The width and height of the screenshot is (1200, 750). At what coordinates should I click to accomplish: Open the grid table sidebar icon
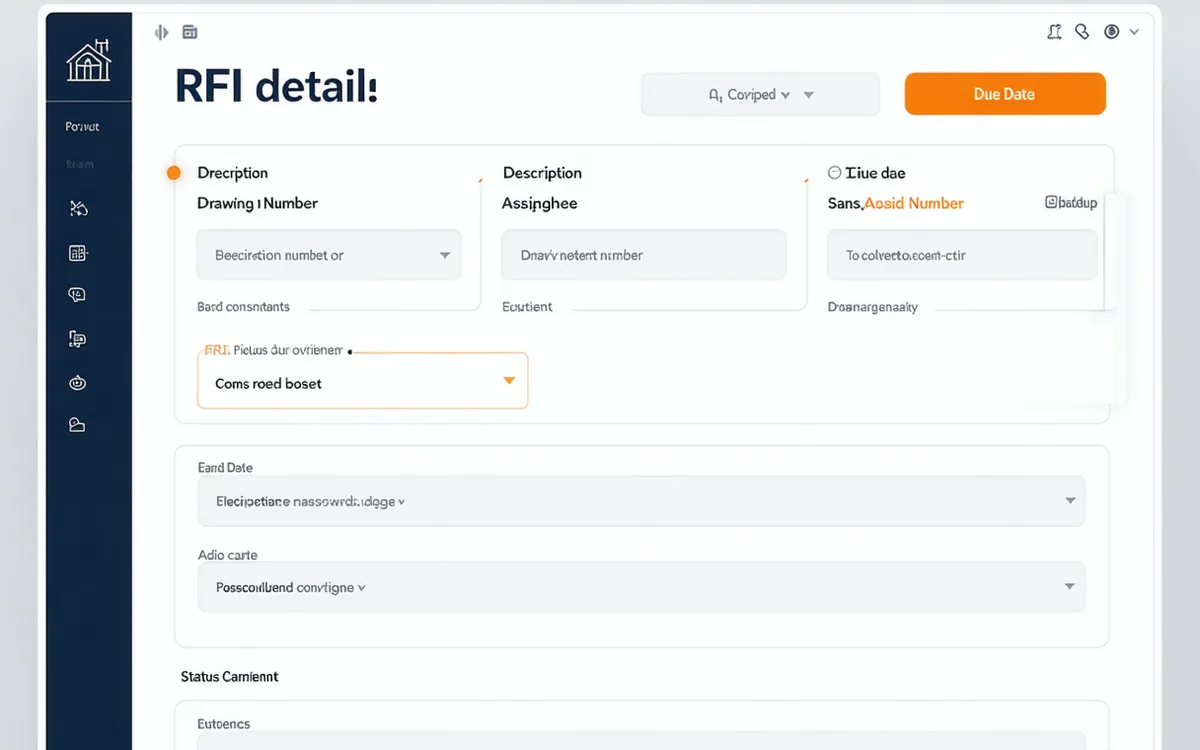coord(78,254)
